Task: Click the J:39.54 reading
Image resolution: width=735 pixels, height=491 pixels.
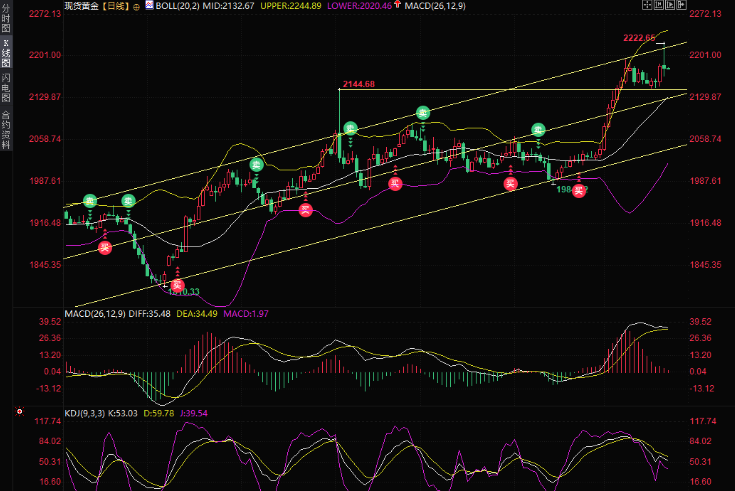Action: click(x=194, y=413)
